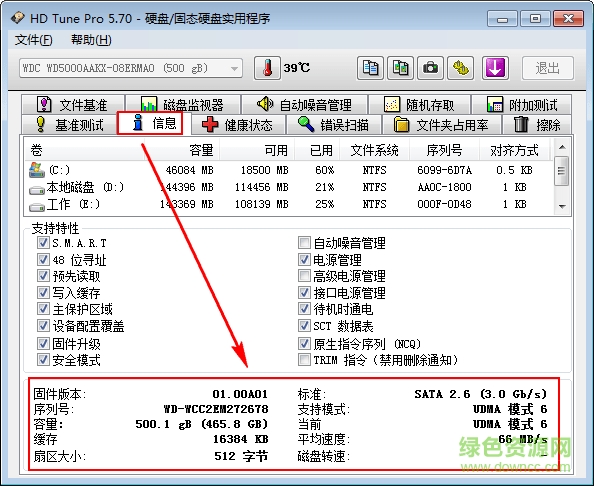Open the 文件(F) menu
594x486 pixels.
[x=33, y=40]
